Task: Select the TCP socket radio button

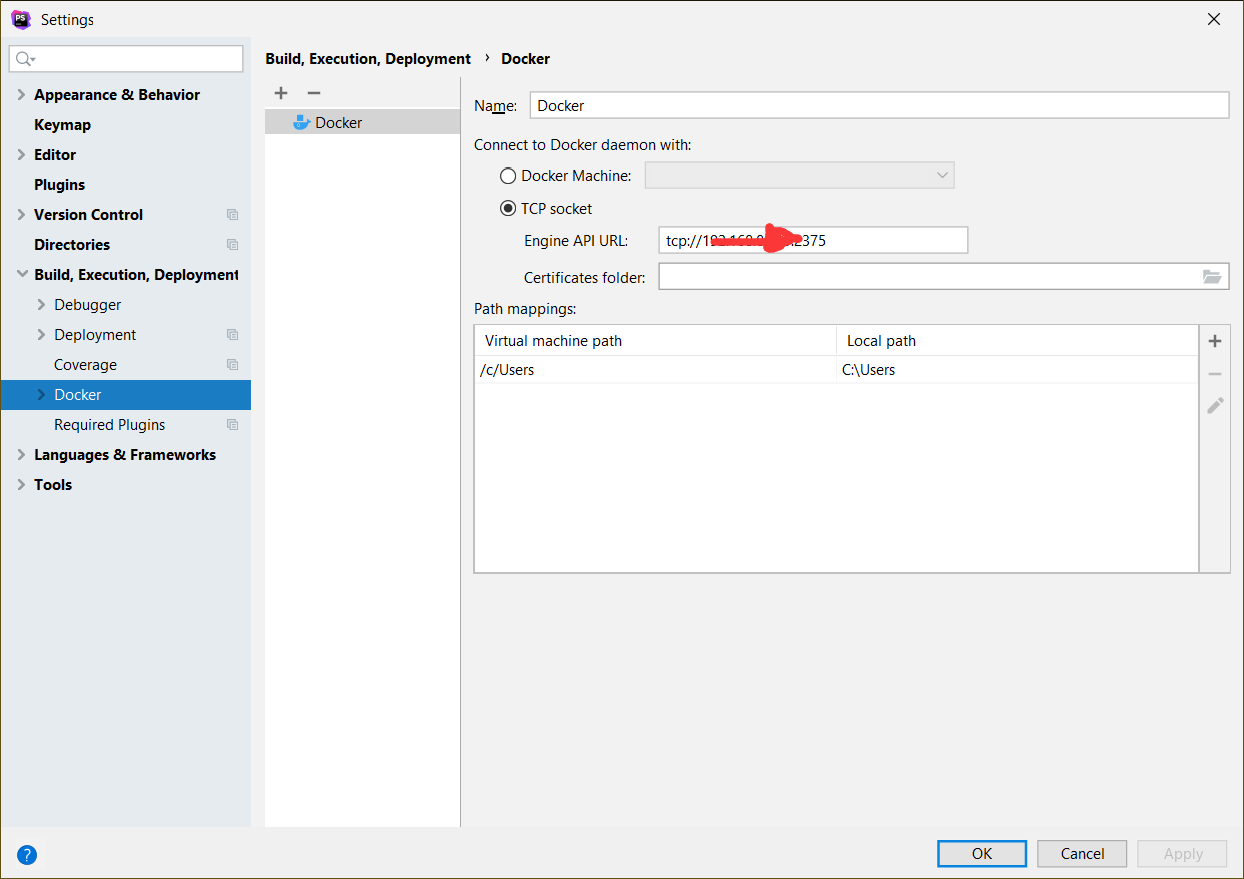Action: tap(508, 209)
